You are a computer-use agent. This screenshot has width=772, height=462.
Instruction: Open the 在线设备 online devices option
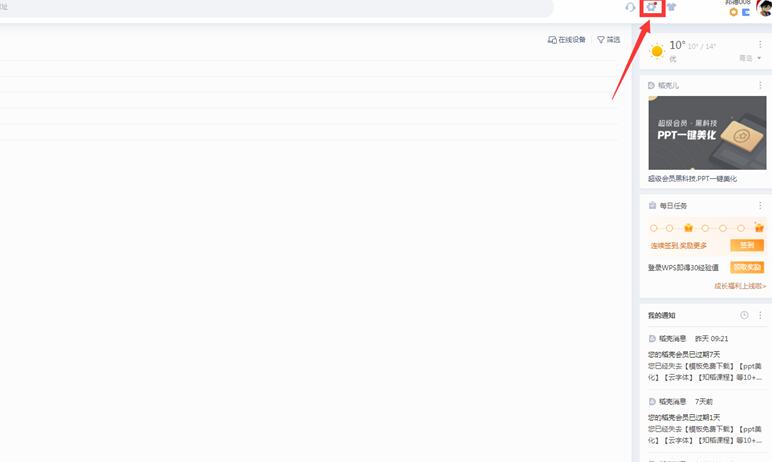coord(567,39)
